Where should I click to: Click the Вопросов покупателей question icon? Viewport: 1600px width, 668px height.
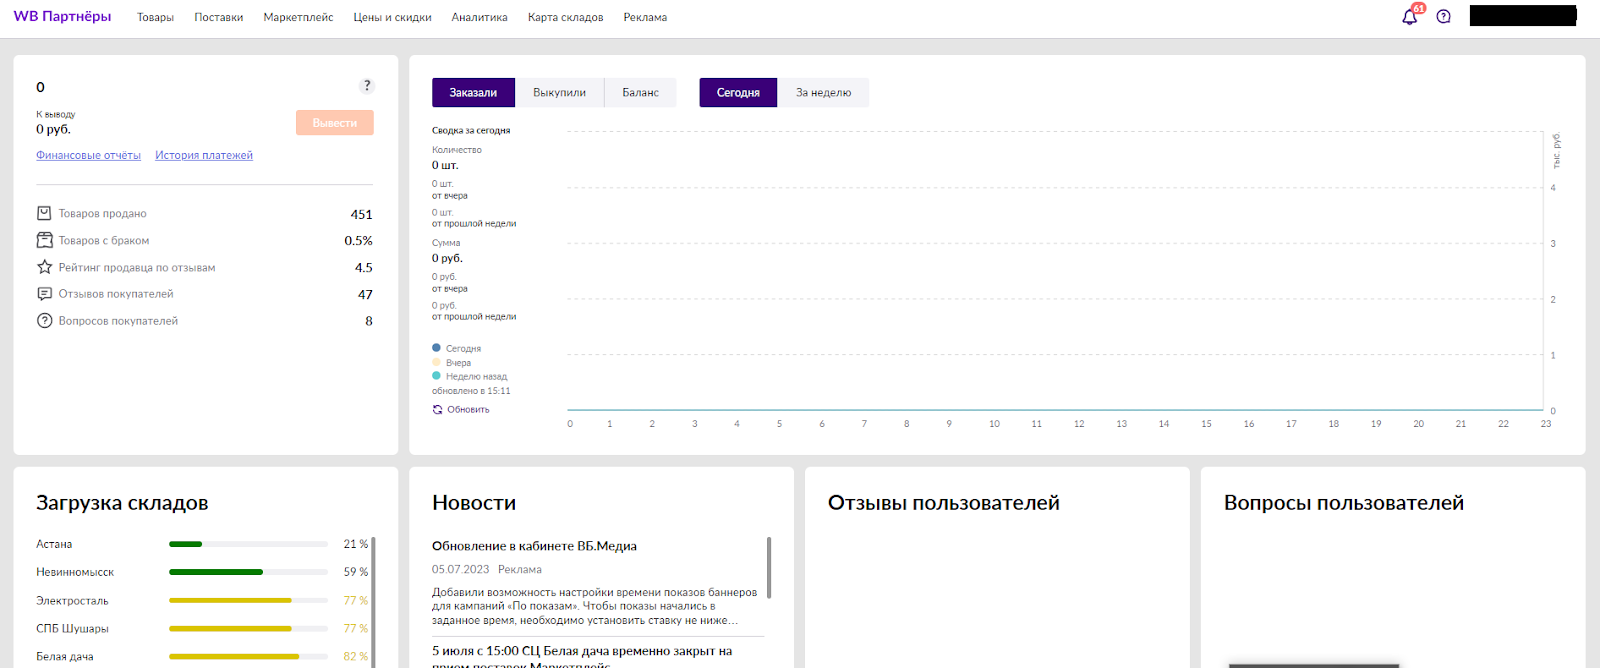[44, 321]
